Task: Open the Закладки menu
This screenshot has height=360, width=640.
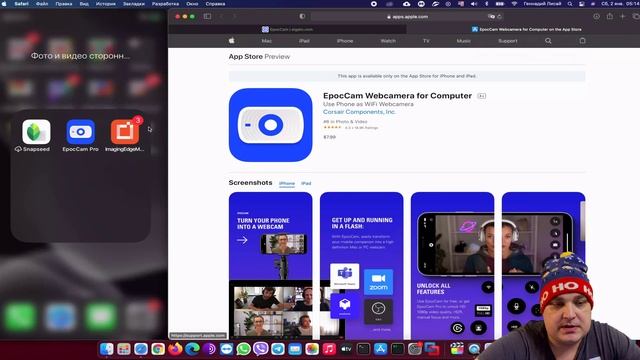Action: tap(134, 4)
